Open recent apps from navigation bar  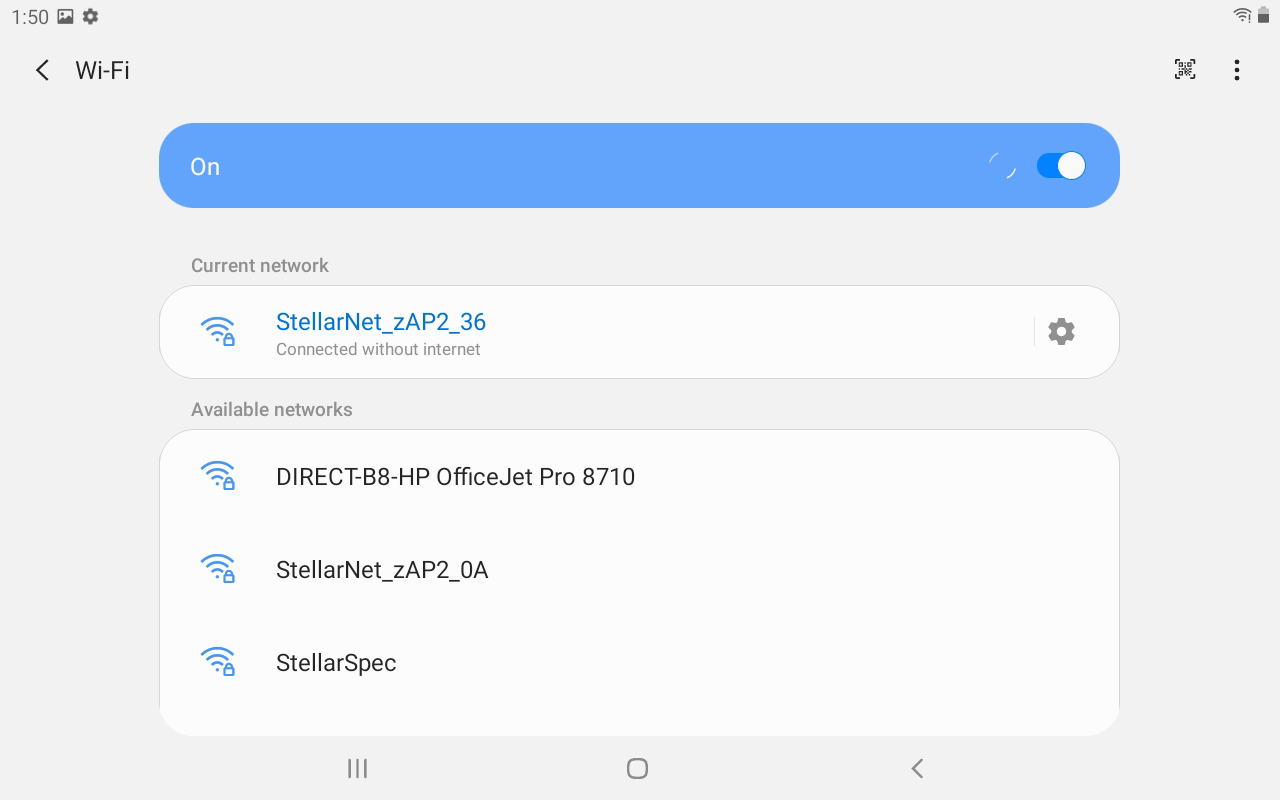point(357,768)
